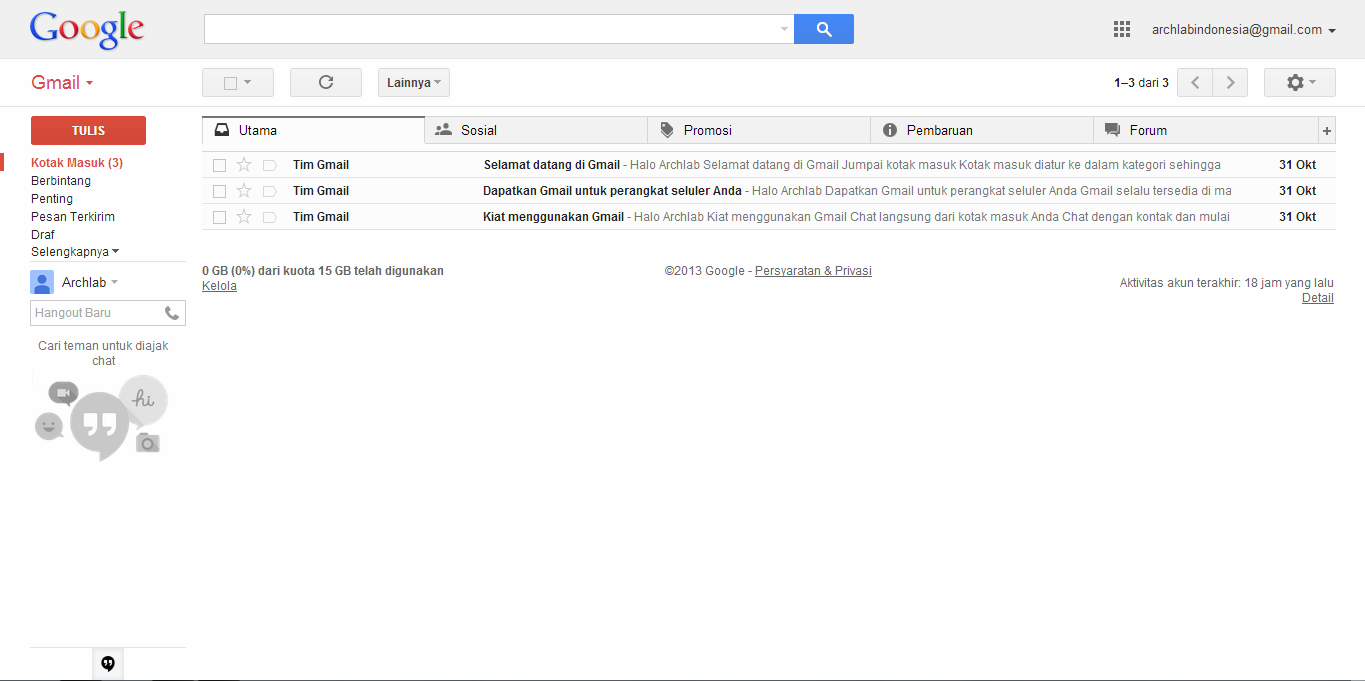1365x681 pixels.
Task: Tick the 'Kiat menggunakan Gmail' checkbox
Action: coord(219,217)
